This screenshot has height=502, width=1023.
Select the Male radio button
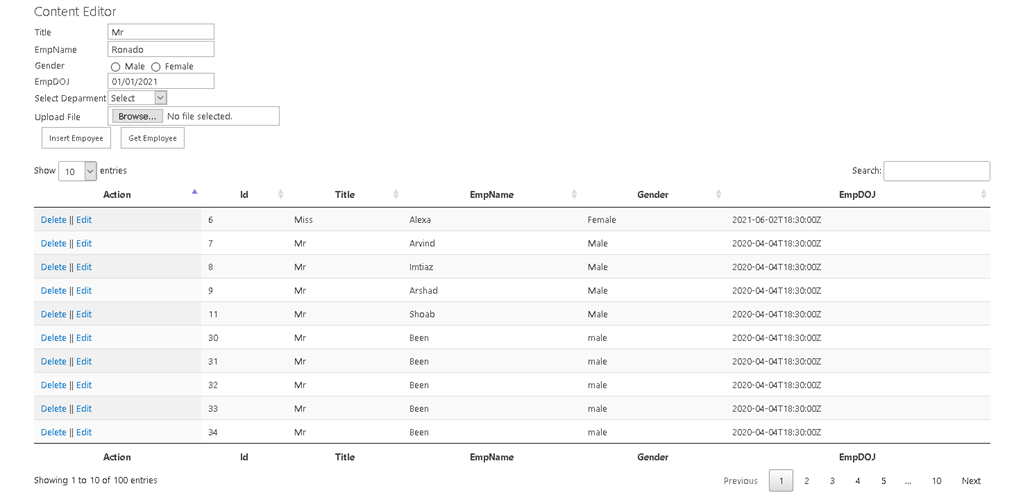tap(115, 67)
